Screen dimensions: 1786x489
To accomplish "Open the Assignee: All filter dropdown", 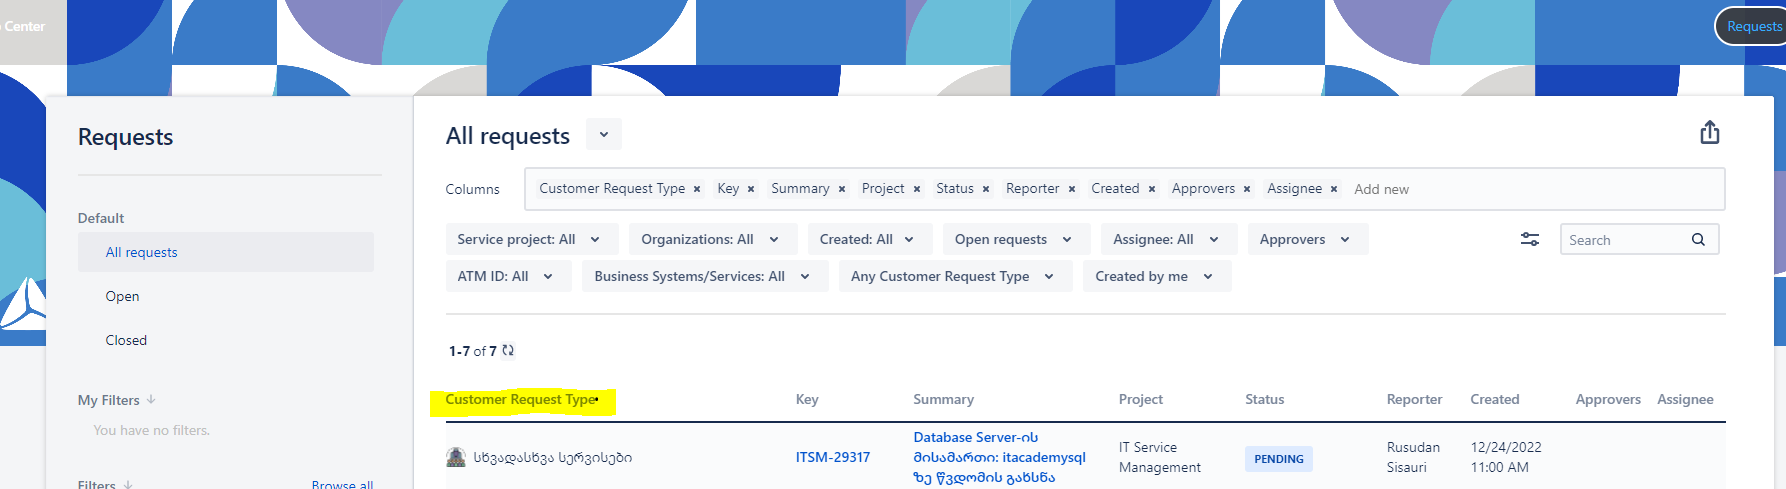I will pyautogui.click(x=1168, y=239).
